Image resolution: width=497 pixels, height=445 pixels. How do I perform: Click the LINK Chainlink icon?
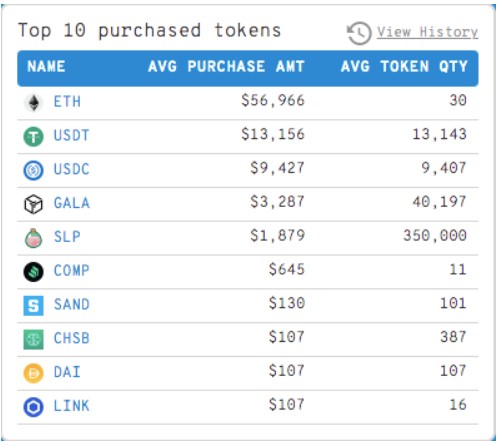coord(33,407)
